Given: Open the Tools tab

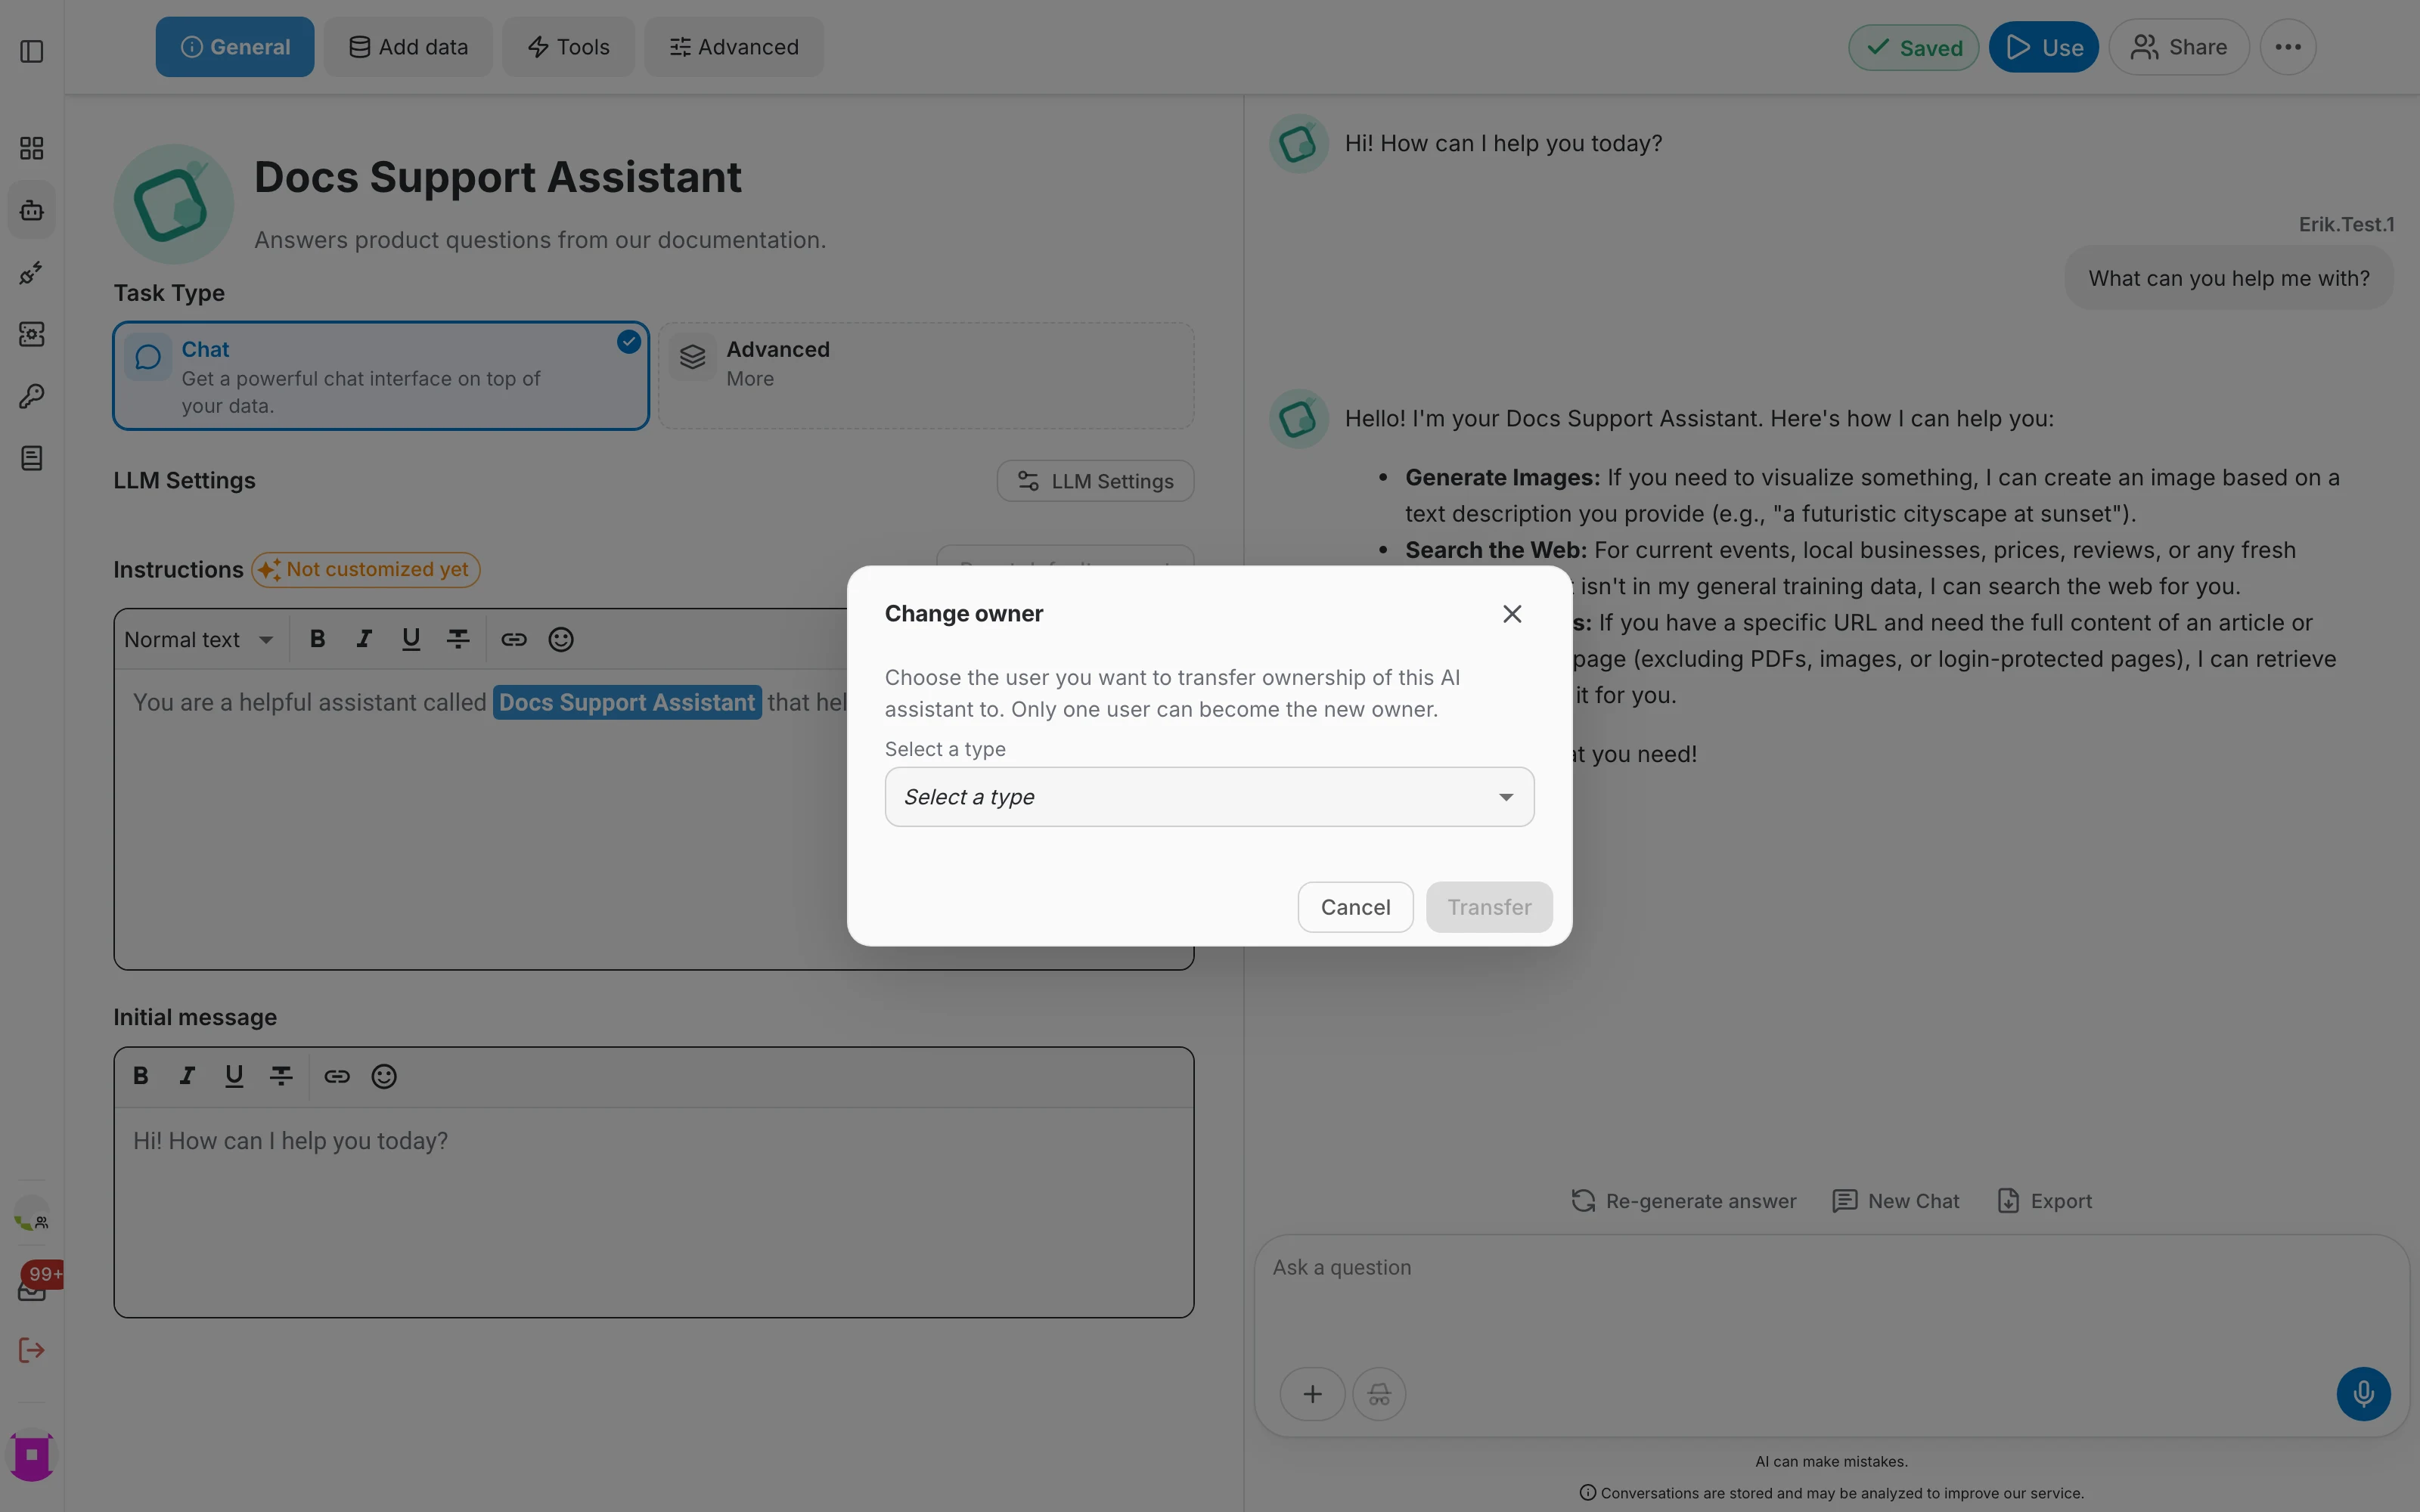Looking at the screenshot, I should tap(568, 47).
